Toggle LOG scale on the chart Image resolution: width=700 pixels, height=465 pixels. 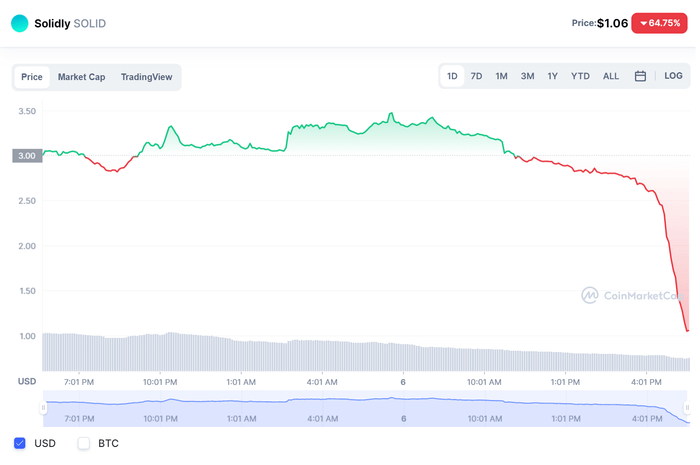673,76
